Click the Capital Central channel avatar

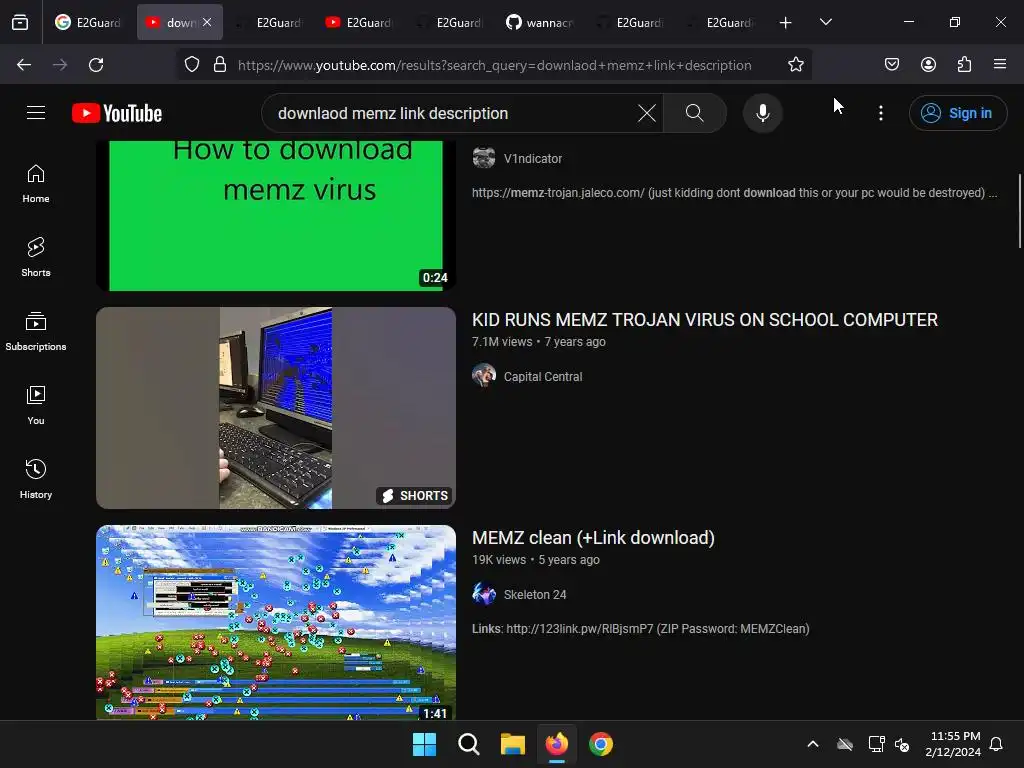(484, 376)
